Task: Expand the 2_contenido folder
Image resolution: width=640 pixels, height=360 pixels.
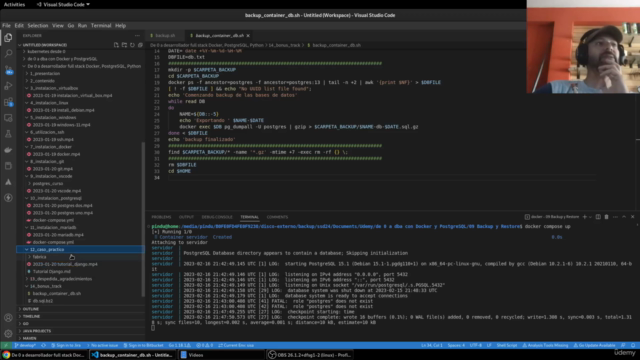Action: click(42, 81)
